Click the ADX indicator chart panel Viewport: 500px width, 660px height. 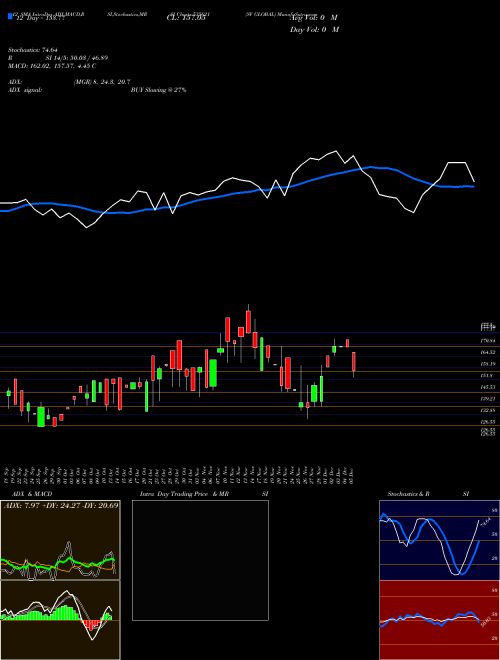(60, 540)
